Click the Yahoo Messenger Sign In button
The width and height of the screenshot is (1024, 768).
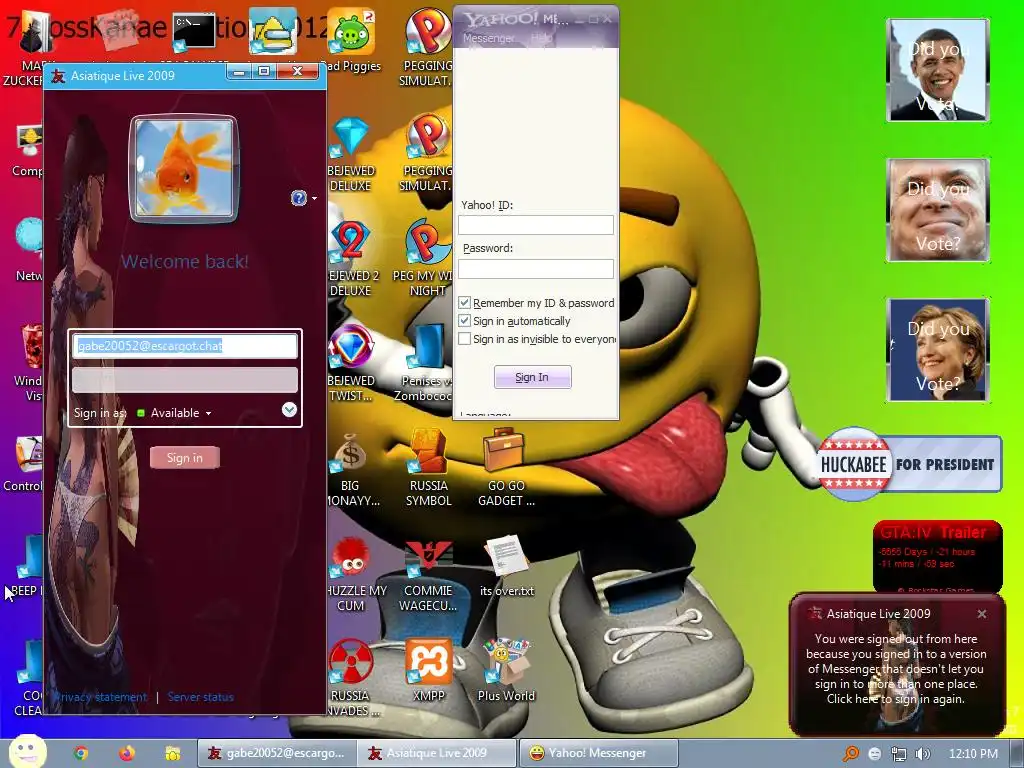(532, 377)
